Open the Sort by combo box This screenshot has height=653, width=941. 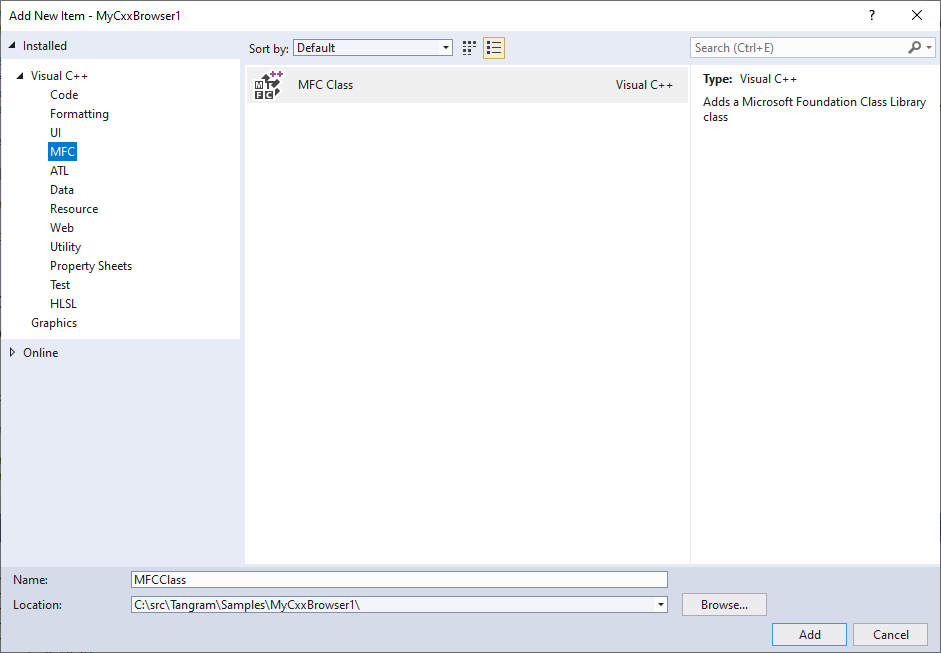[x=370, y=47]
